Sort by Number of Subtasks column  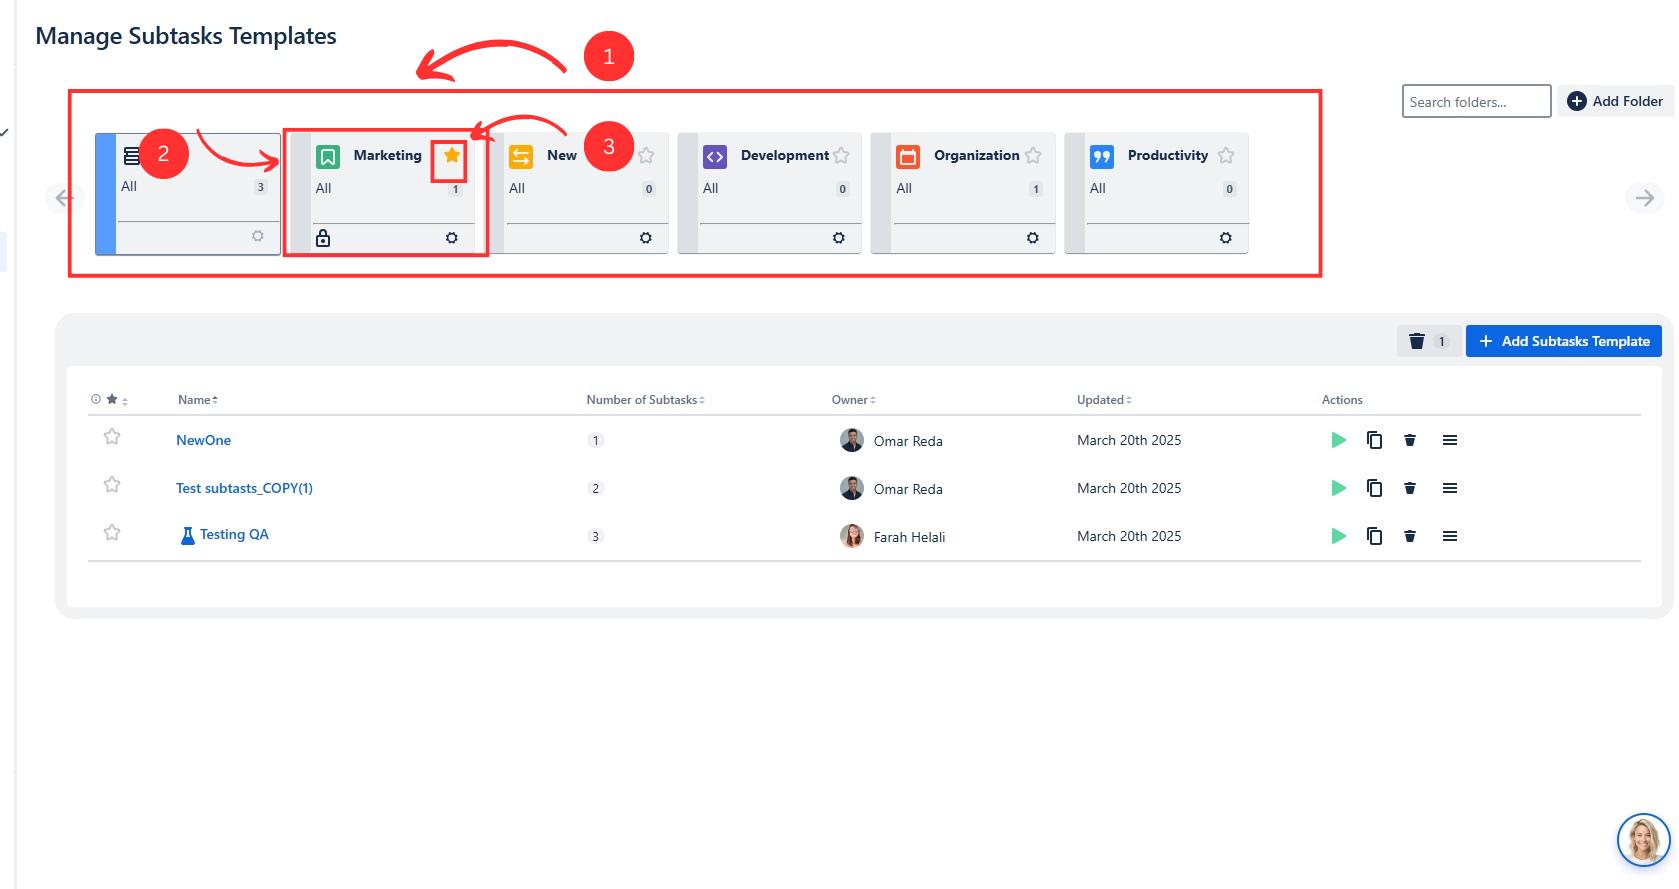(645, 400)
